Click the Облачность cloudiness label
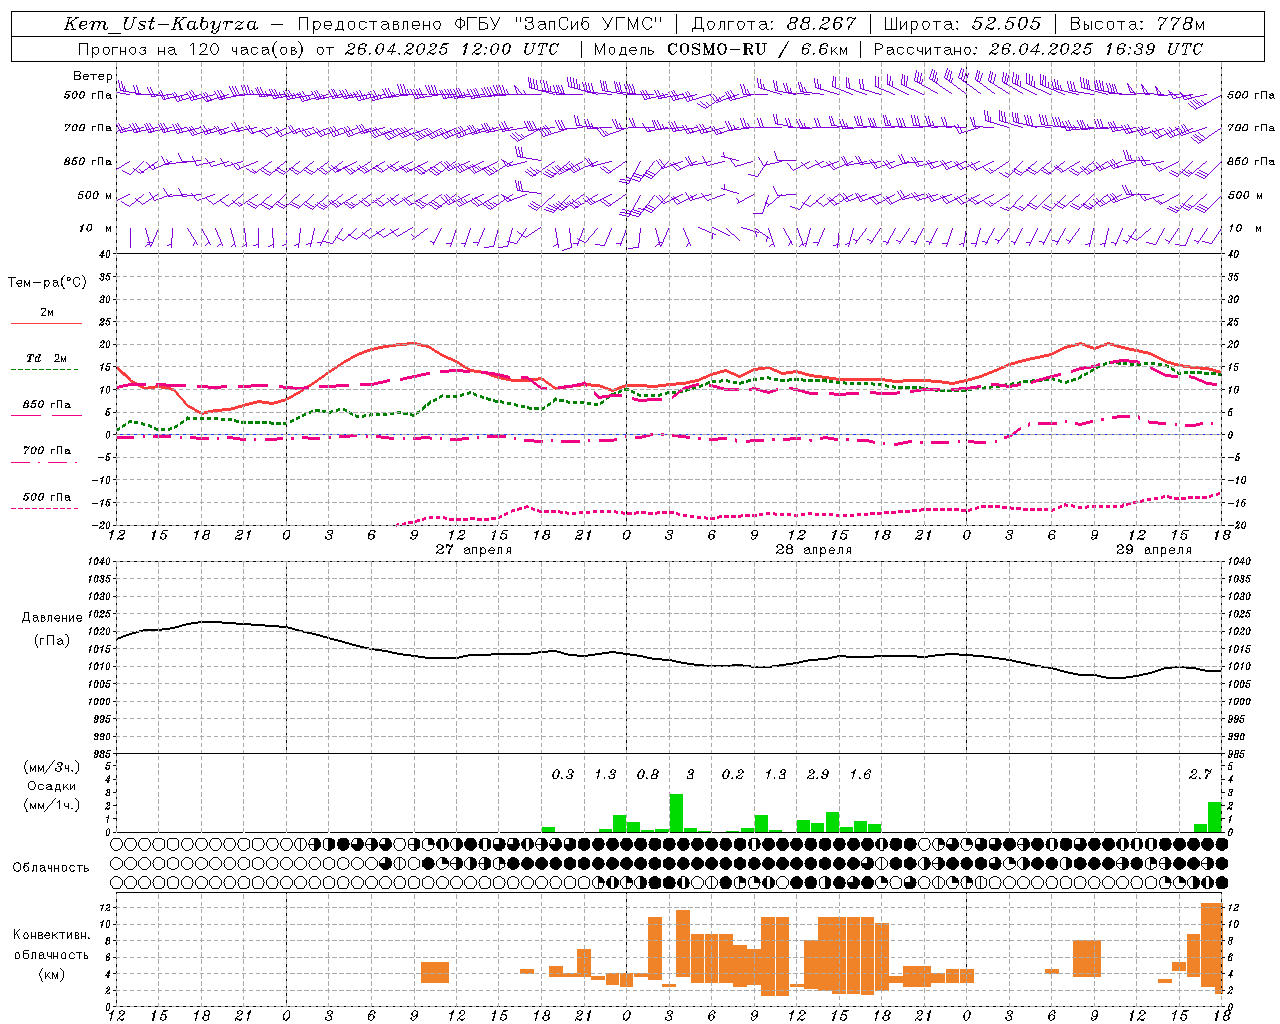Screen dimensions: 1280x1024 [51, 868]
